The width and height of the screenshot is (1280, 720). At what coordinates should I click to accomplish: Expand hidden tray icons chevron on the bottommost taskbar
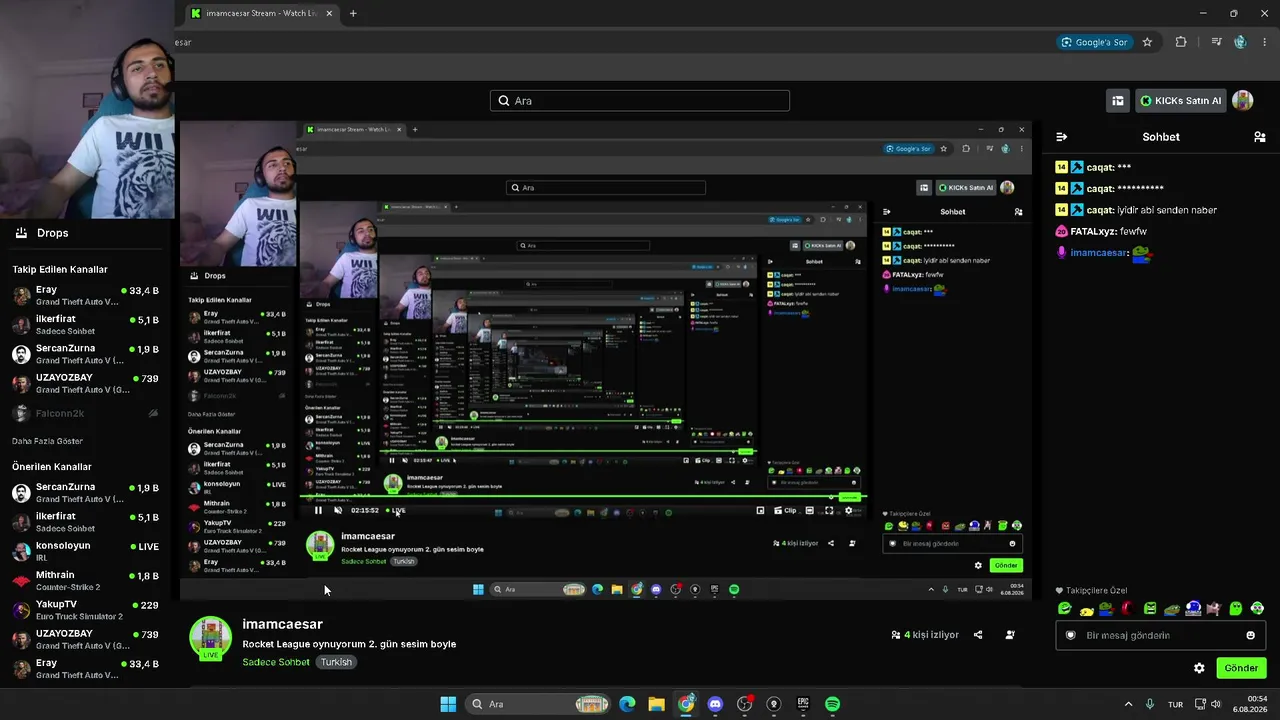(x=1131, y=704)
